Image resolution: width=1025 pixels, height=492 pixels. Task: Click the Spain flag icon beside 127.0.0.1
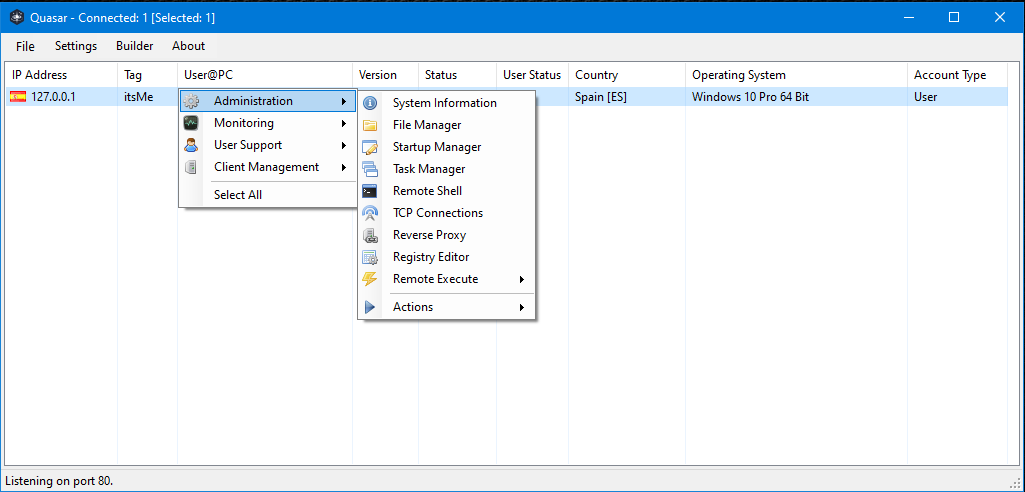pyautogui.click(x=18, y=97)
